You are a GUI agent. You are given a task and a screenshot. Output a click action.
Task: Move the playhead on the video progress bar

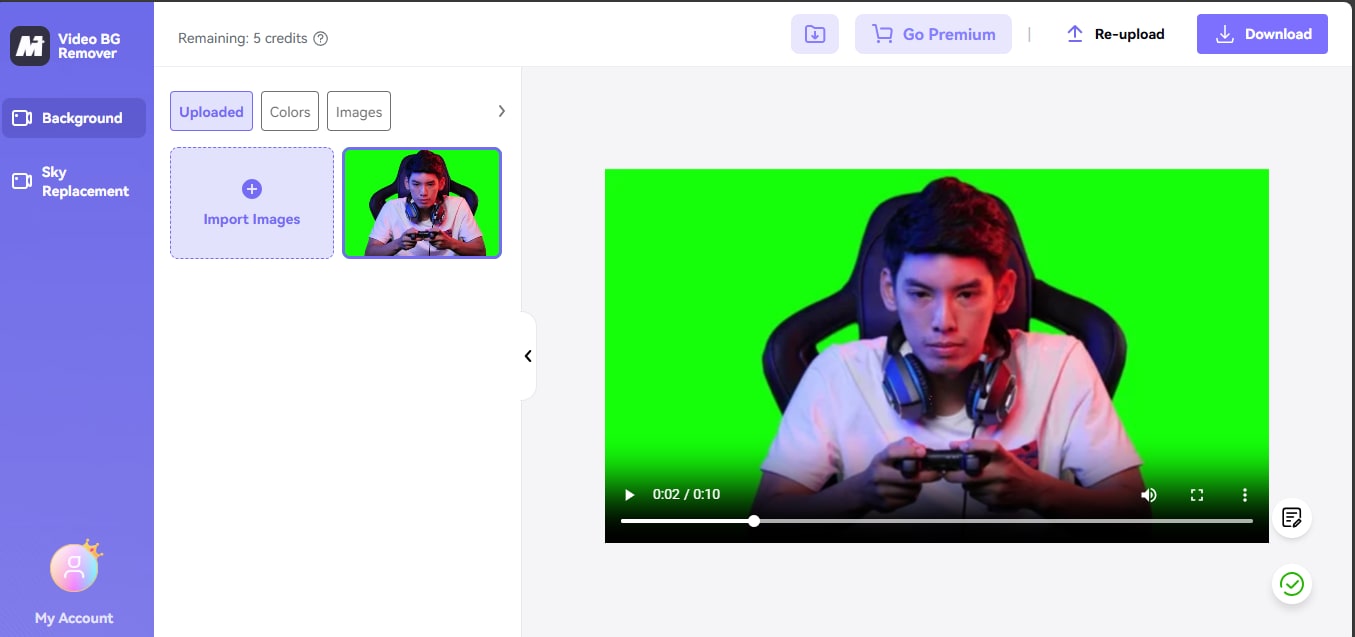[x=754, y=520]
